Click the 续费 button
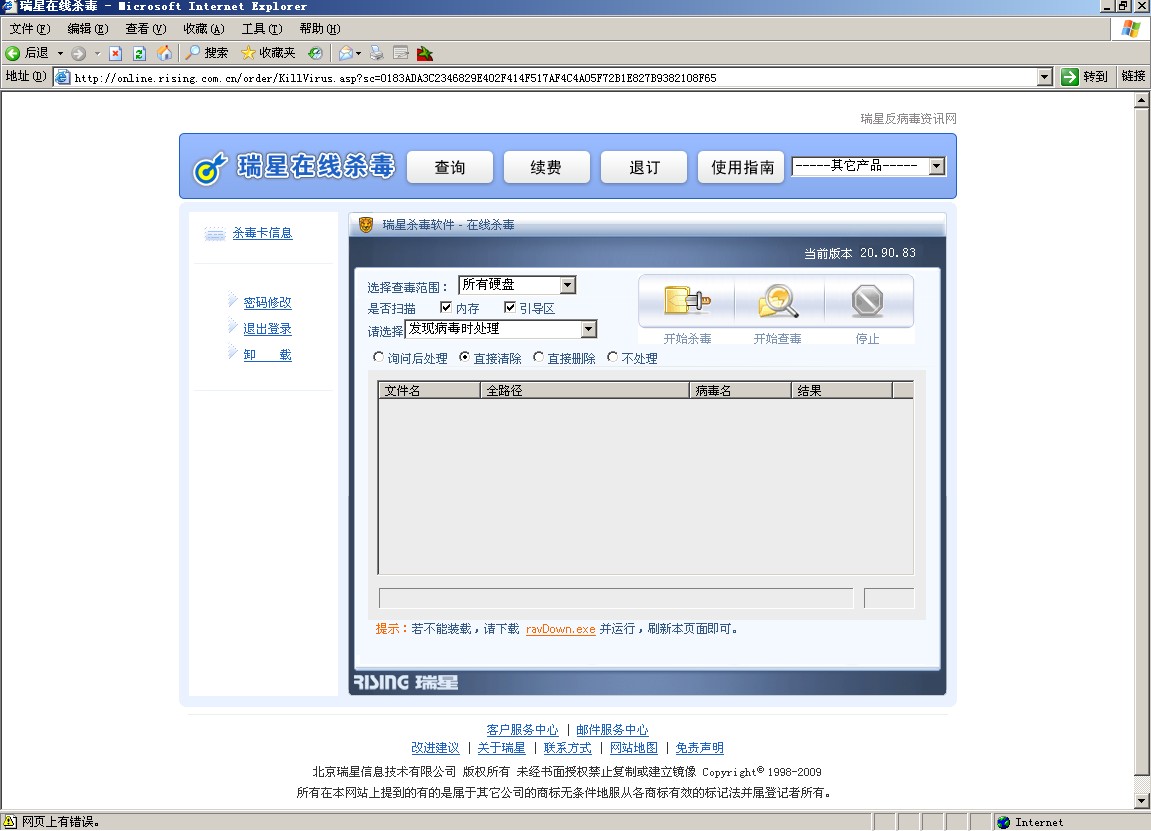Viewport: 1151px width, 831px height. [547, 167]
